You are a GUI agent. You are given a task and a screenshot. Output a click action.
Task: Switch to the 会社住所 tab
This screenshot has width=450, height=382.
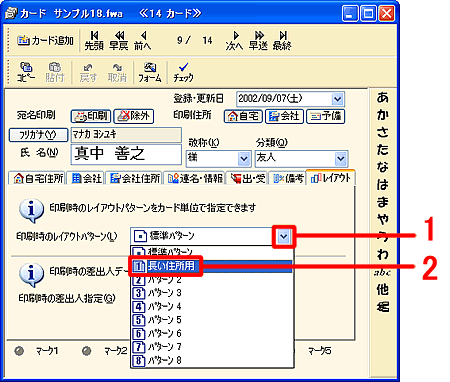[x=134, y=178]
